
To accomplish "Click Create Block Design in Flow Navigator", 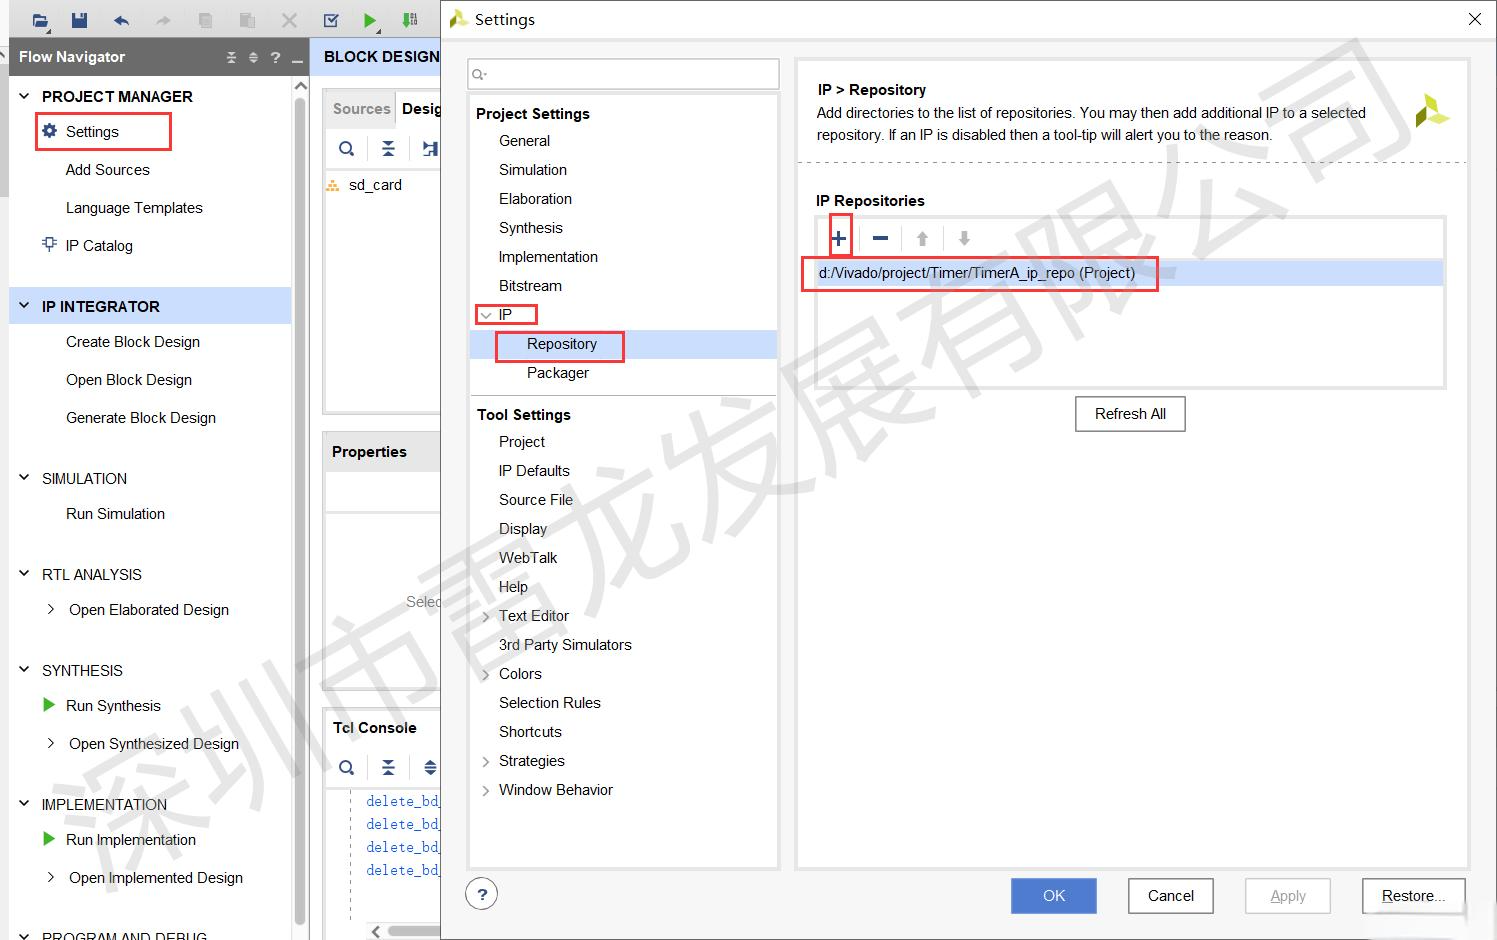I will tap(133, 342).
